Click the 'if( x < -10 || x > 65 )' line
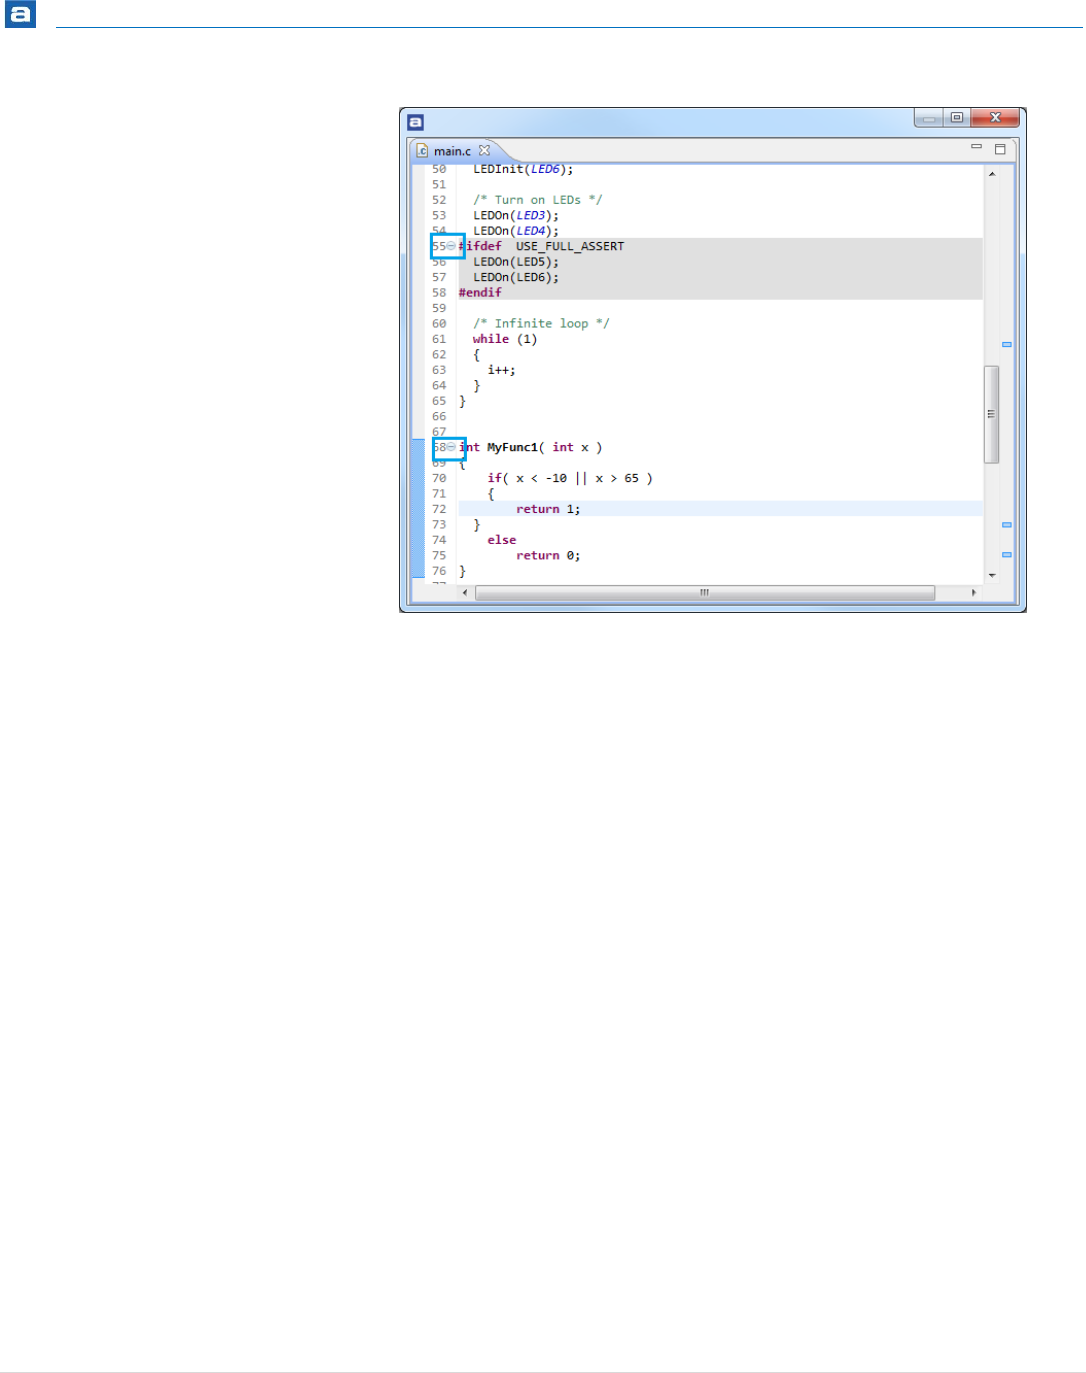 click(570, 478)
